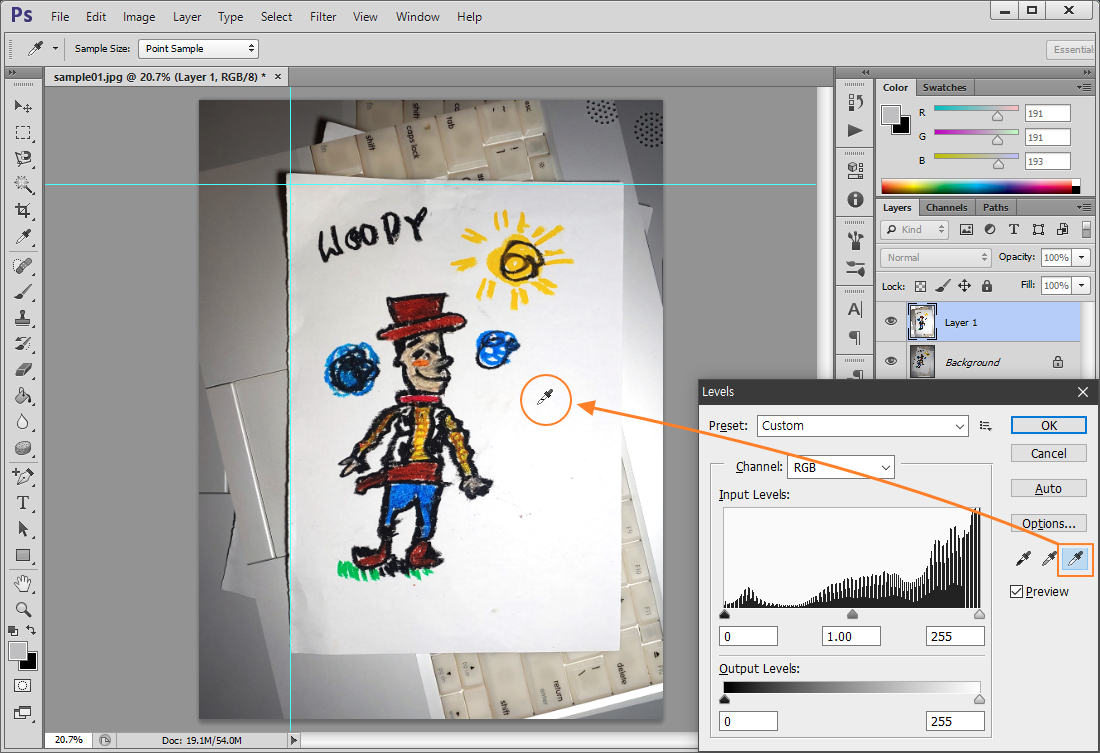Select the Zoom tool

[22, 609]
